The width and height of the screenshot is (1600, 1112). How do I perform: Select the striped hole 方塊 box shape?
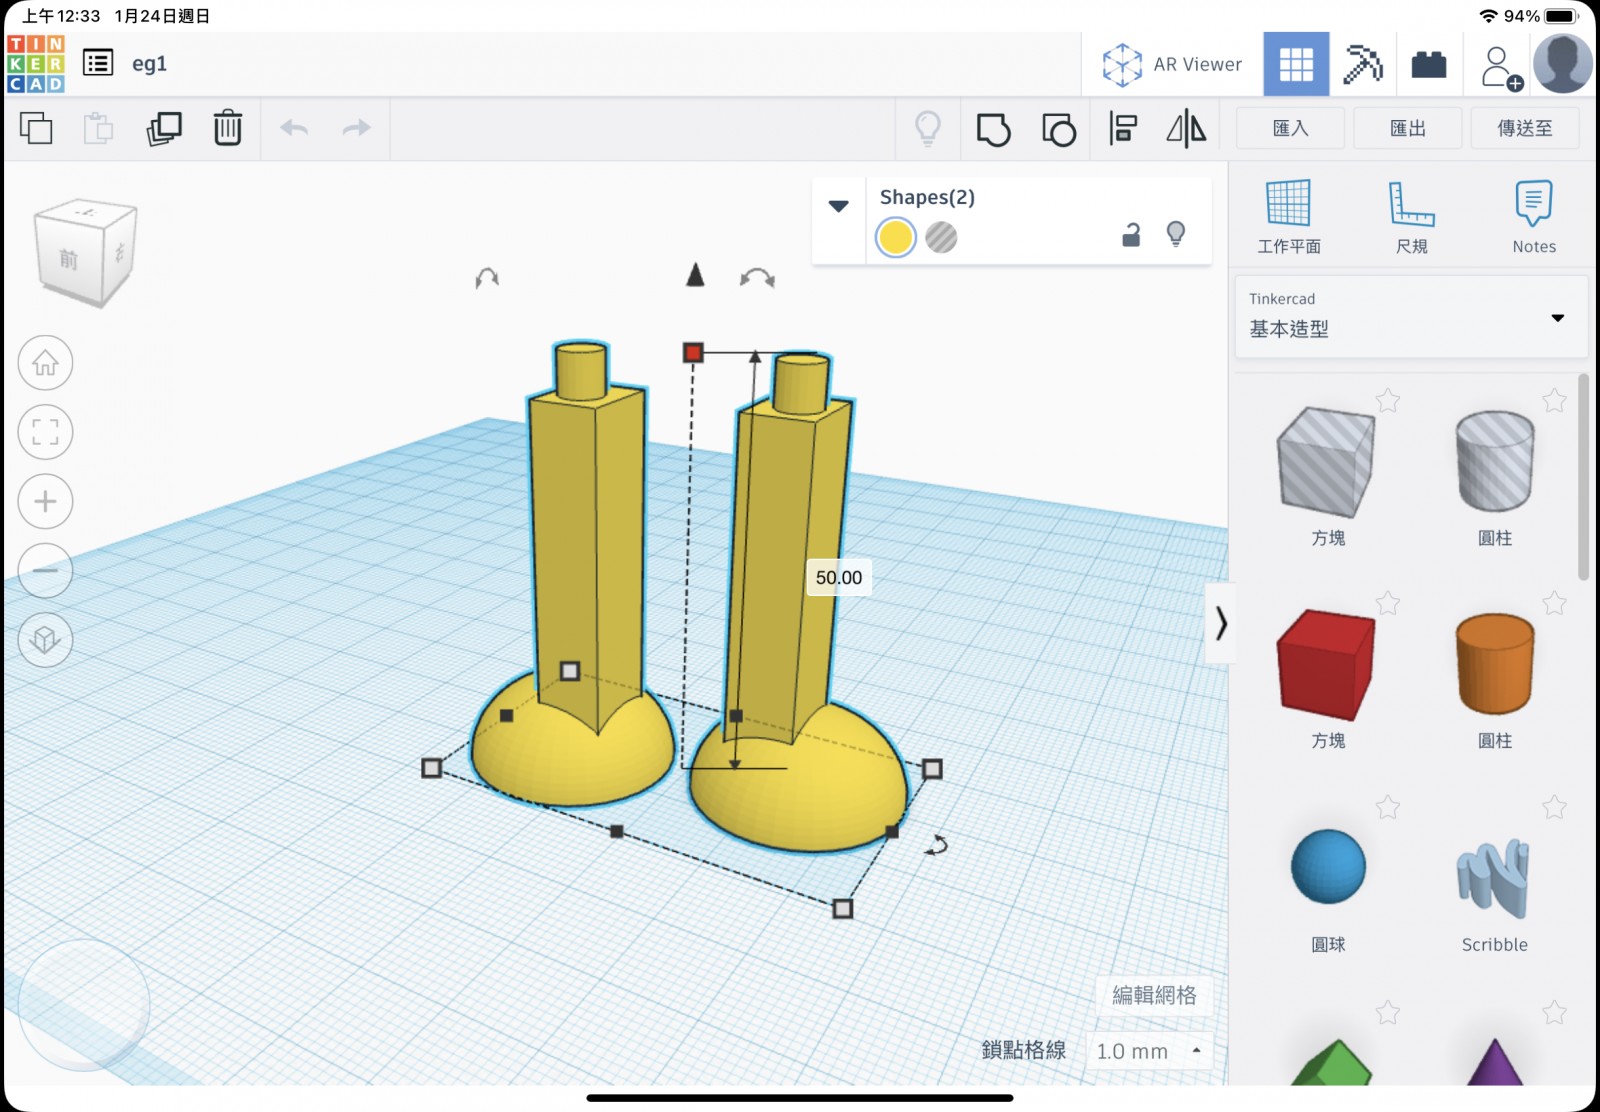[x=1327, y=463]
